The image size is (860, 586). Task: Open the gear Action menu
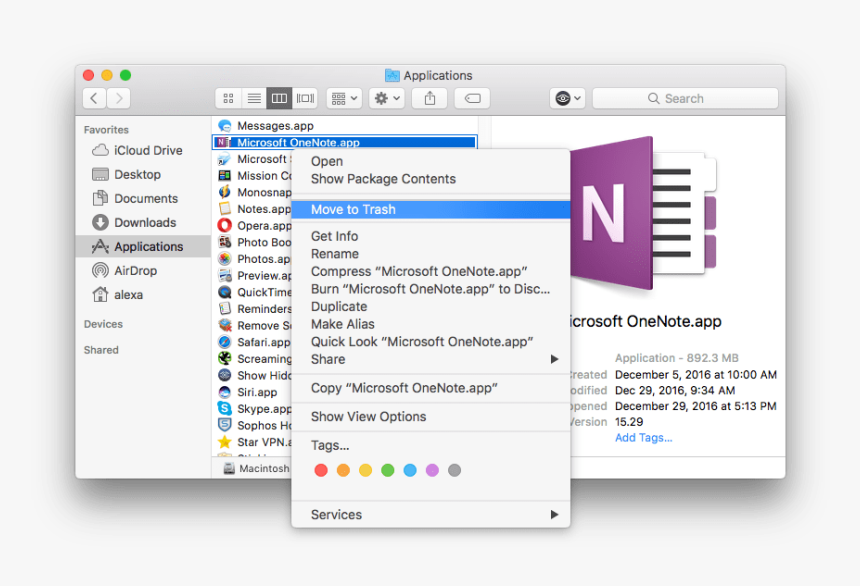pyautogui.click(x=387, y=98)
